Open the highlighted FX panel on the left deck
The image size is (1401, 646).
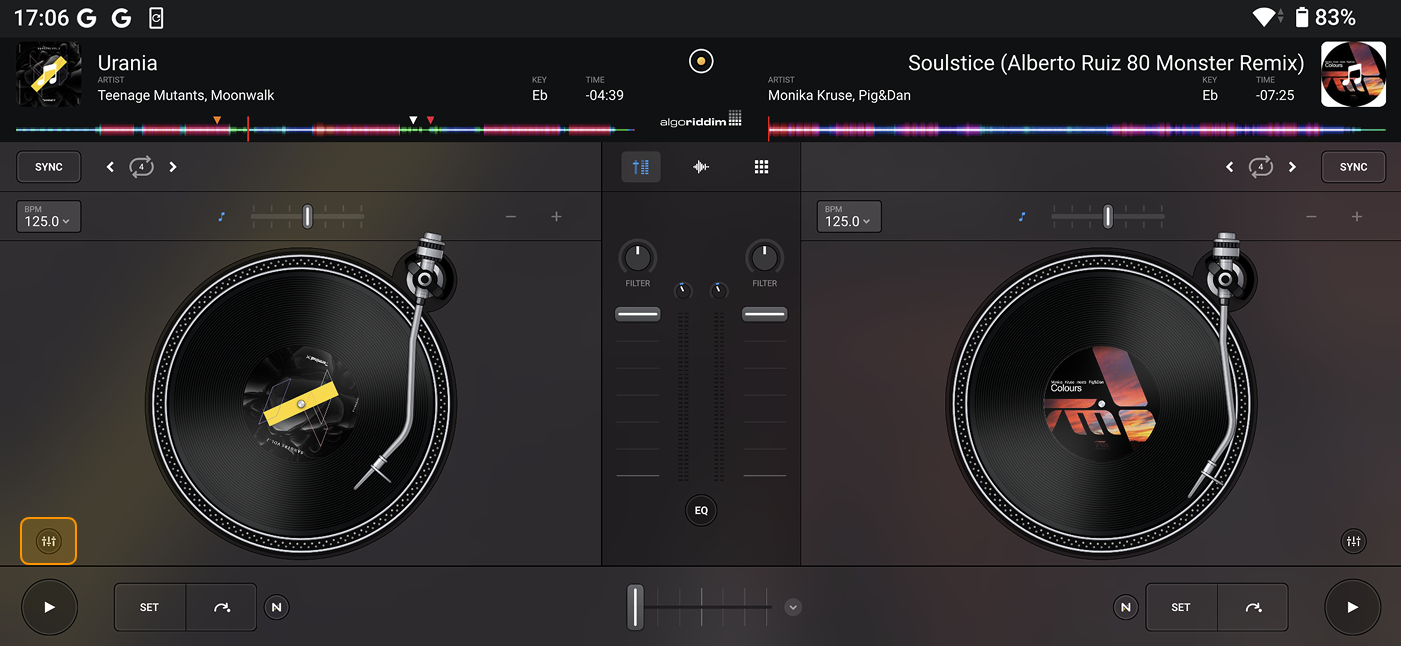click(48, 540)
